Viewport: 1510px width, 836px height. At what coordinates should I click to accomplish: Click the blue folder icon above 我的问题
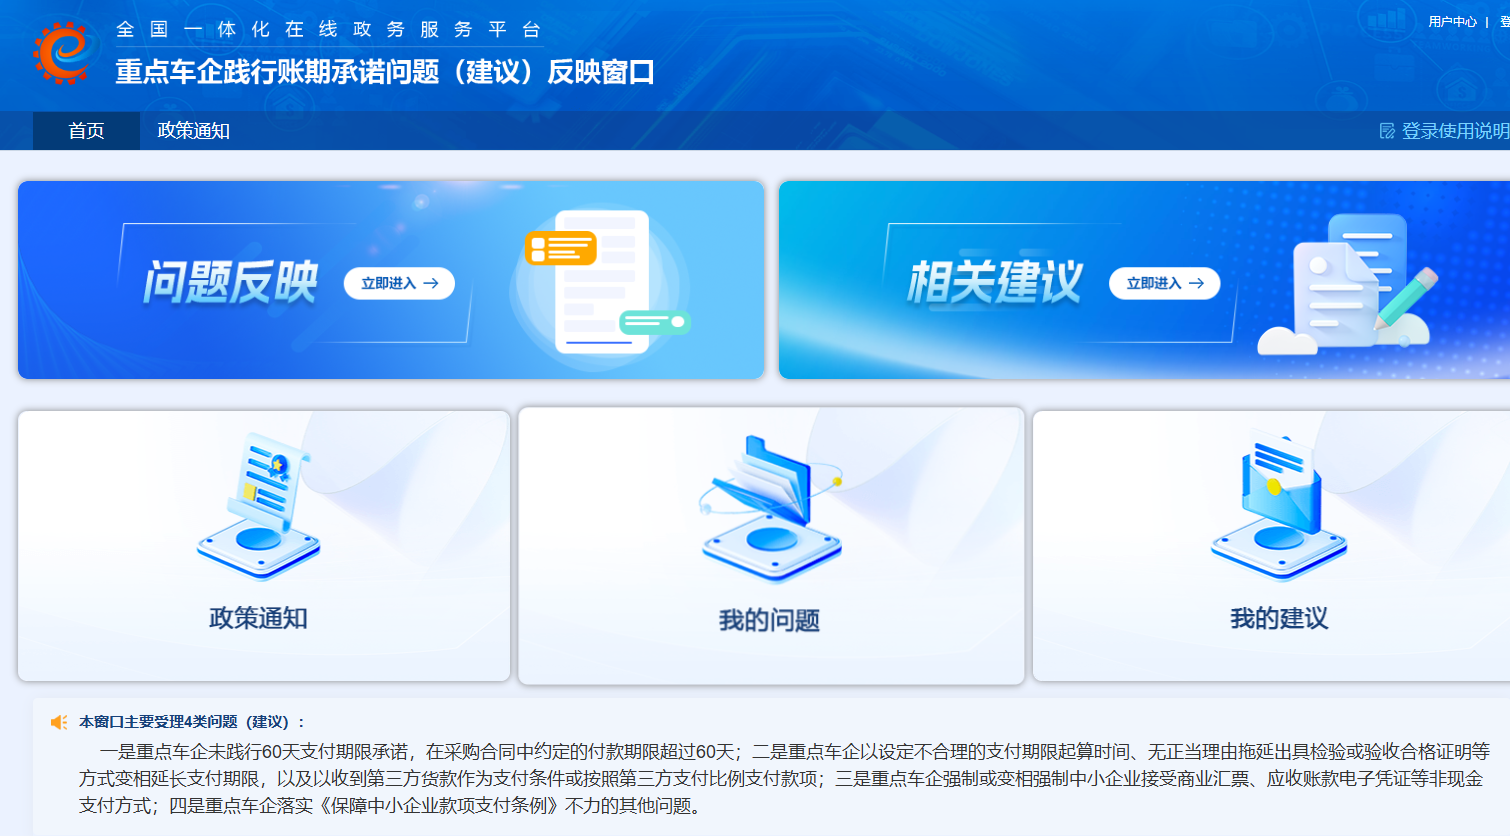pos(771,509)
